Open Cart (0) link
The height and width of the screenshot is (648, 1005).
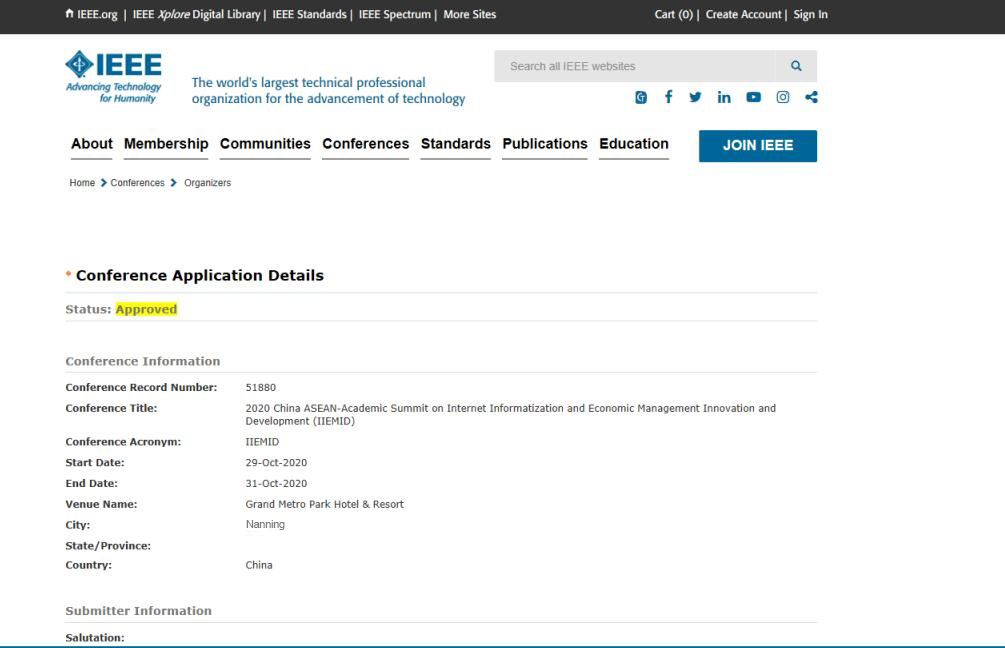click(x=674, y=14)
